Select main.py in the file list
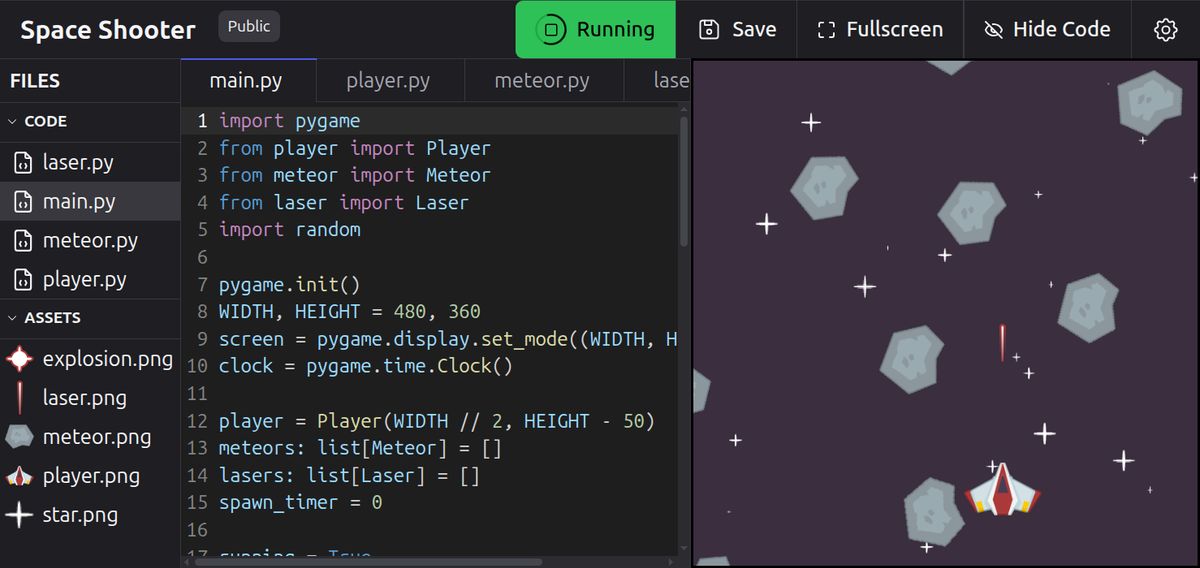This screenshot has width=1200, height=568. point(90,201)
